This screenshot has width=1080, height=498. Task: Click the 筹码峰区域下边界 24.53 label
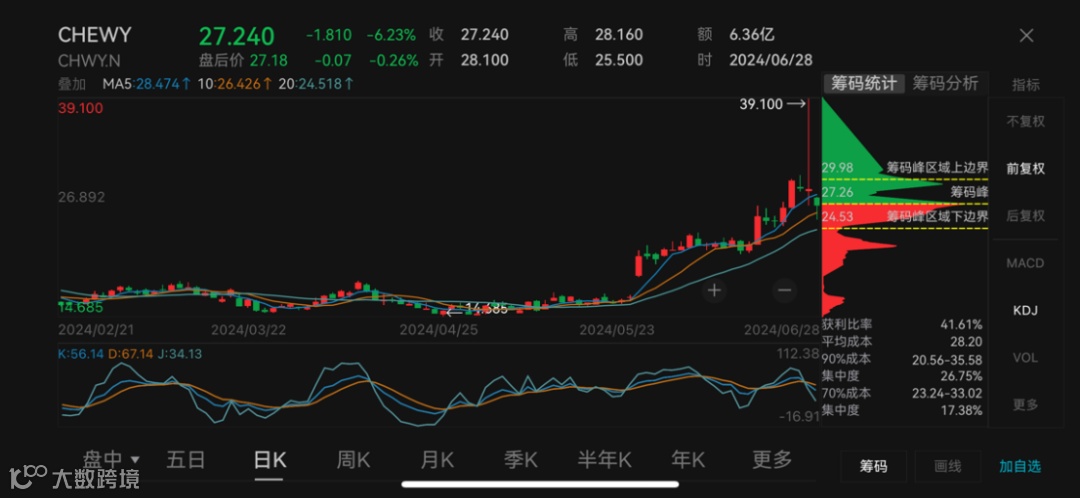tap(905, 217)
